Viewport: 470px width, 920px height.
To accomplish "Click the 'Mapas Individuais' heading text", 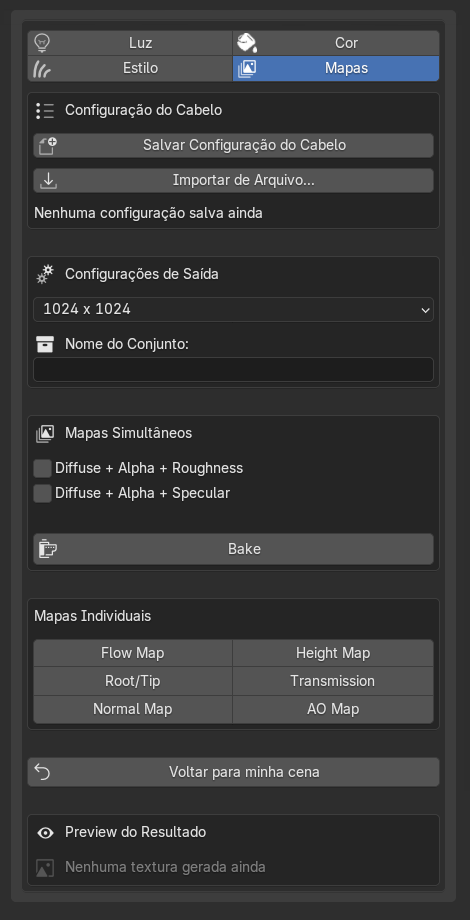I will coord(92,616).
